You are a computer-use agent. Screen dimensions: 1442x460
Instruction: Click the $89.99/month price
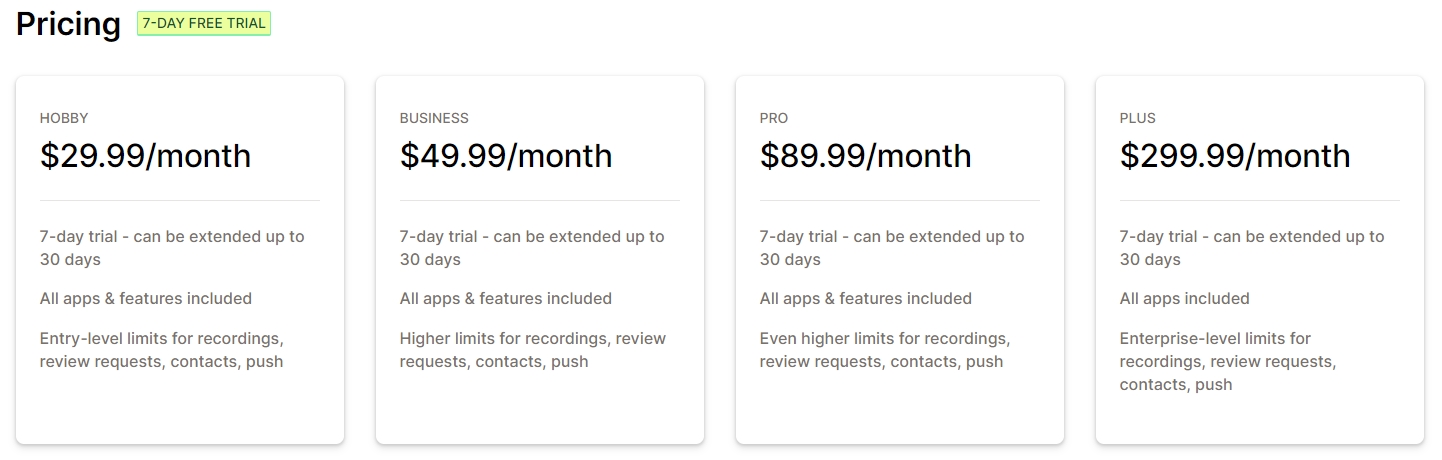[865, 156]
